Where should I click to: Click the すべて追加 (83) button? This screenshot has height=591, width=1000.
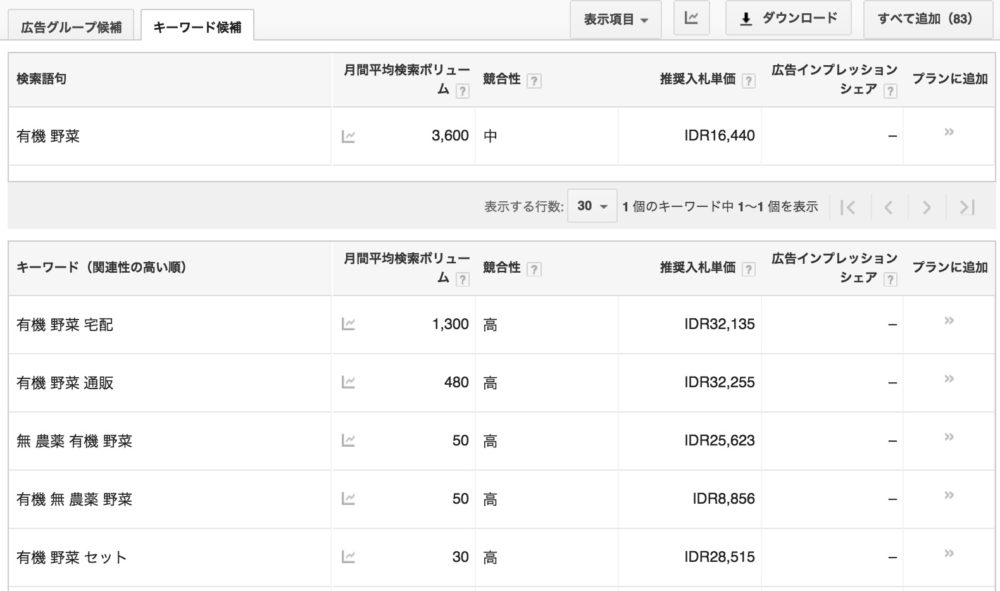925,18
